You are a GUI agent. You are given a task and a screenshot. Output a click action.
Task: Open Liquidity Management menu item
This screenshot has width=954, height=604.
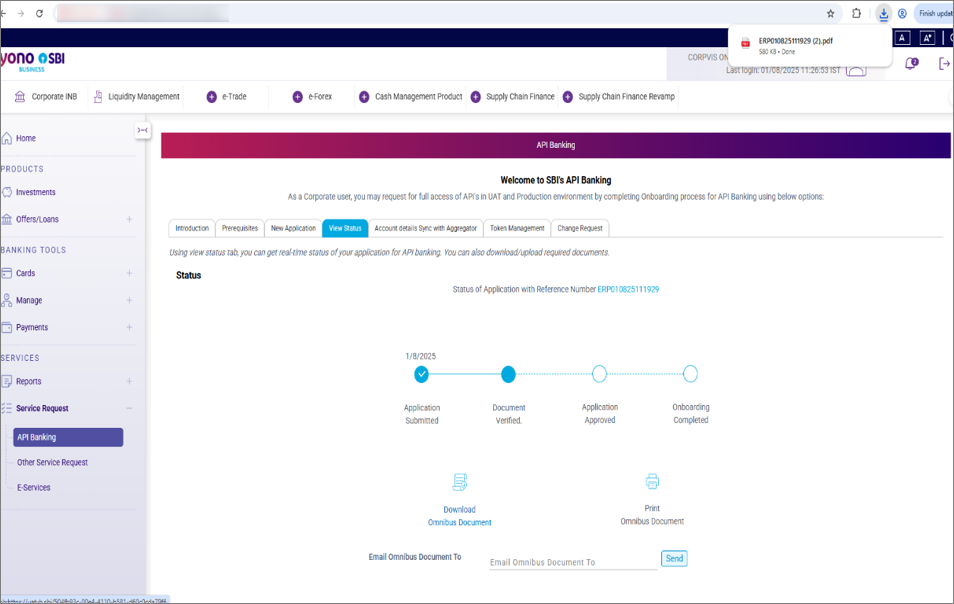pyautogui.click(x=136, y=97)
